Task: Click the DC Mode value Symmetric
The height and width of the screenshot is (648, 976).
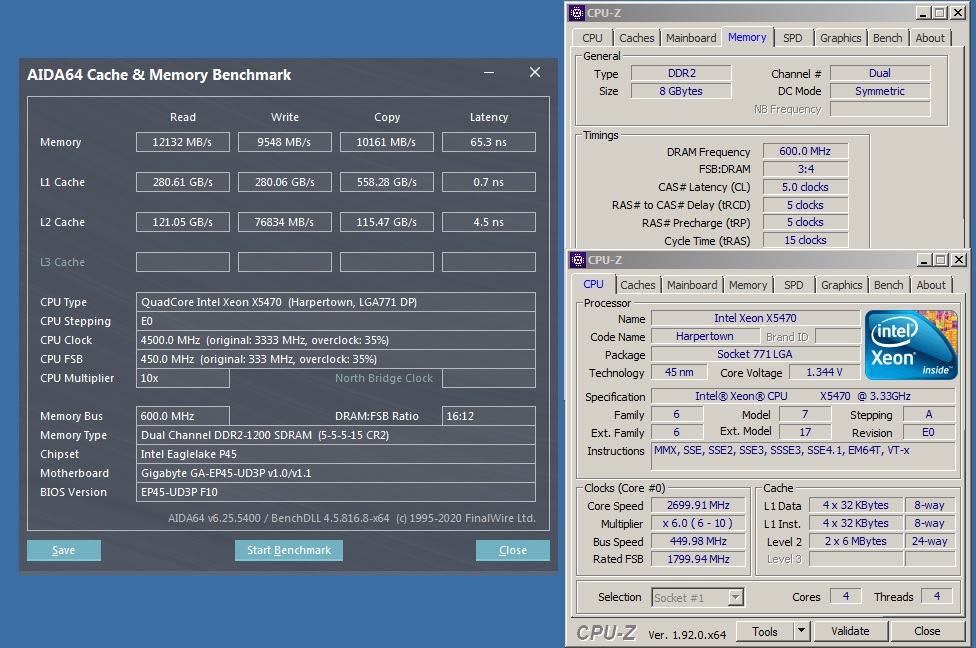Action: click(880, 91)
